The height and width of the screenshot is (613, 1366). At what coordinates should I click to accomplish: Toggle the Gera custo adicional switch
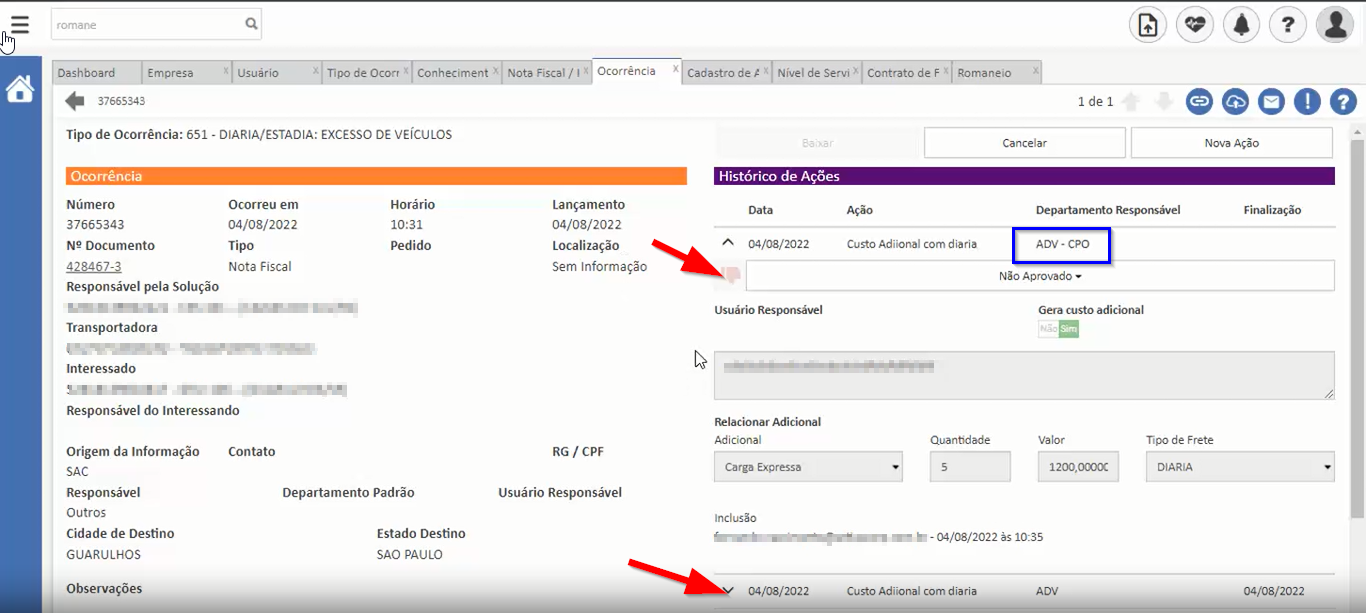pos(1058,329)
